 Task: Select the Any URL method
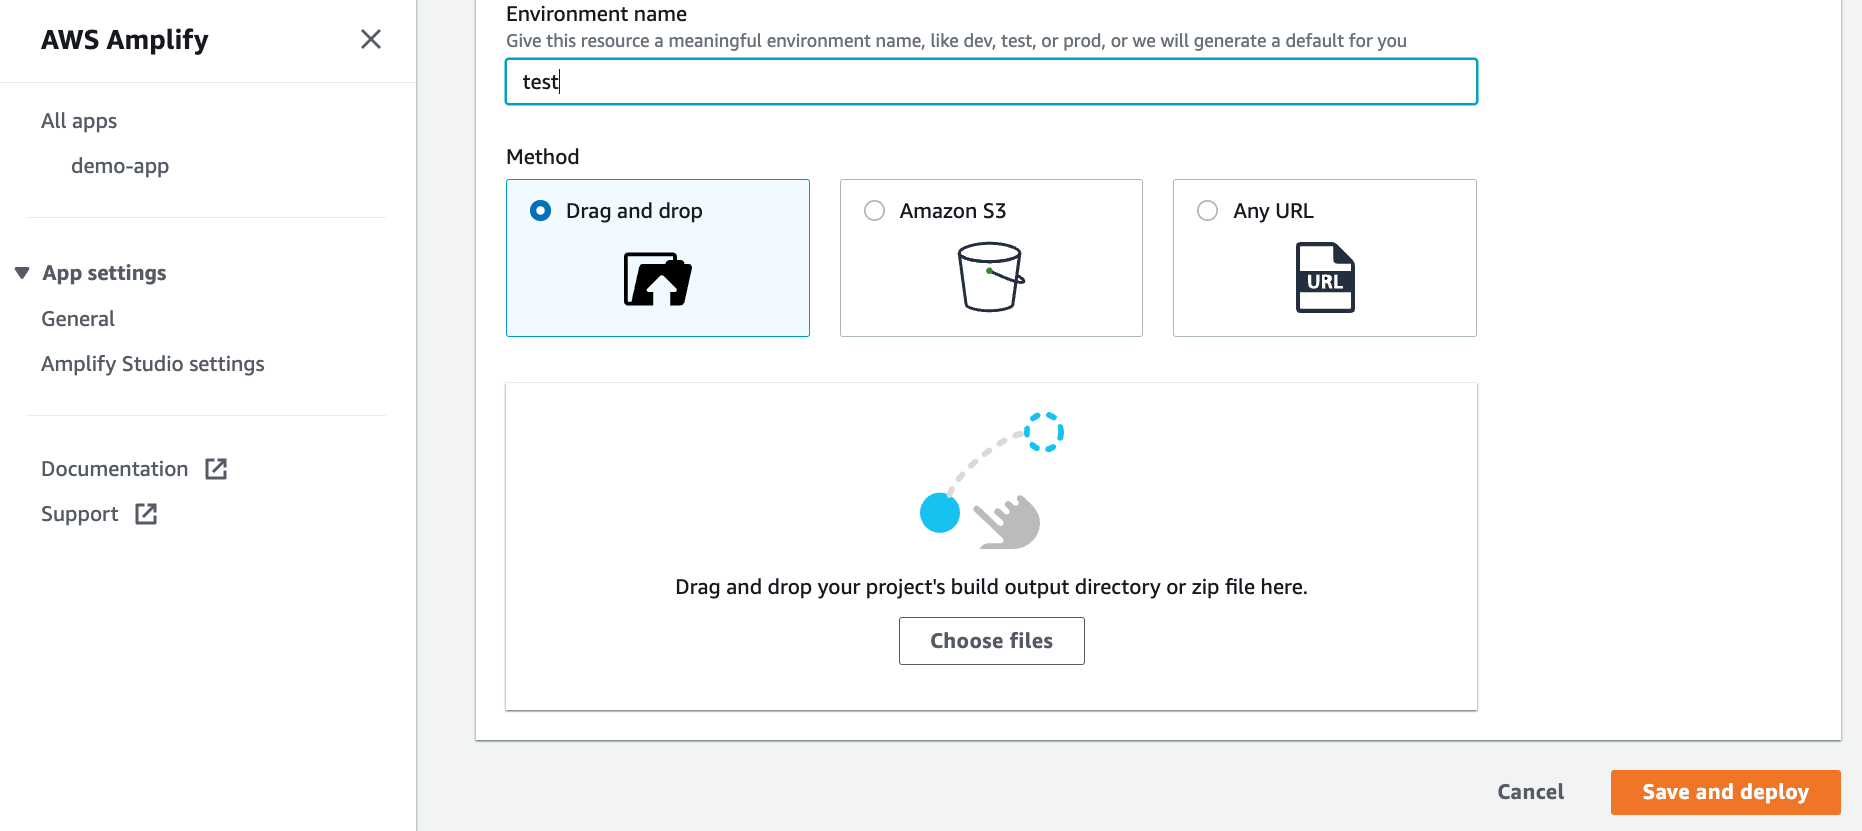pos(1207,211)
